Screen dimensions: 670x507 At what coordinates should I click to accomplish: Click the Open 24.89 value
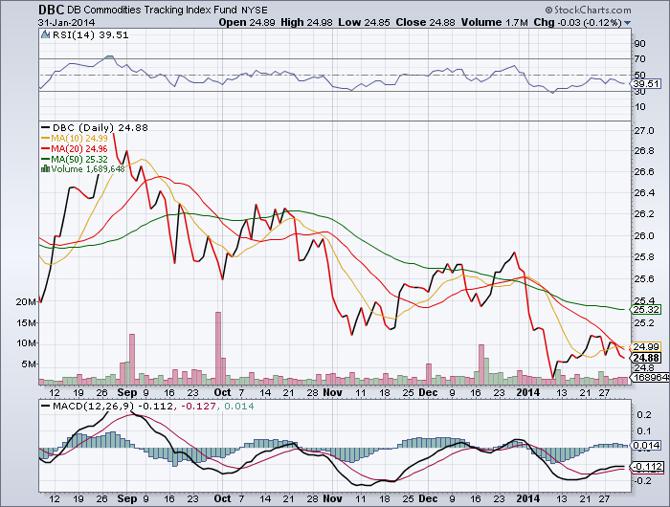click(x=247, y=22)
